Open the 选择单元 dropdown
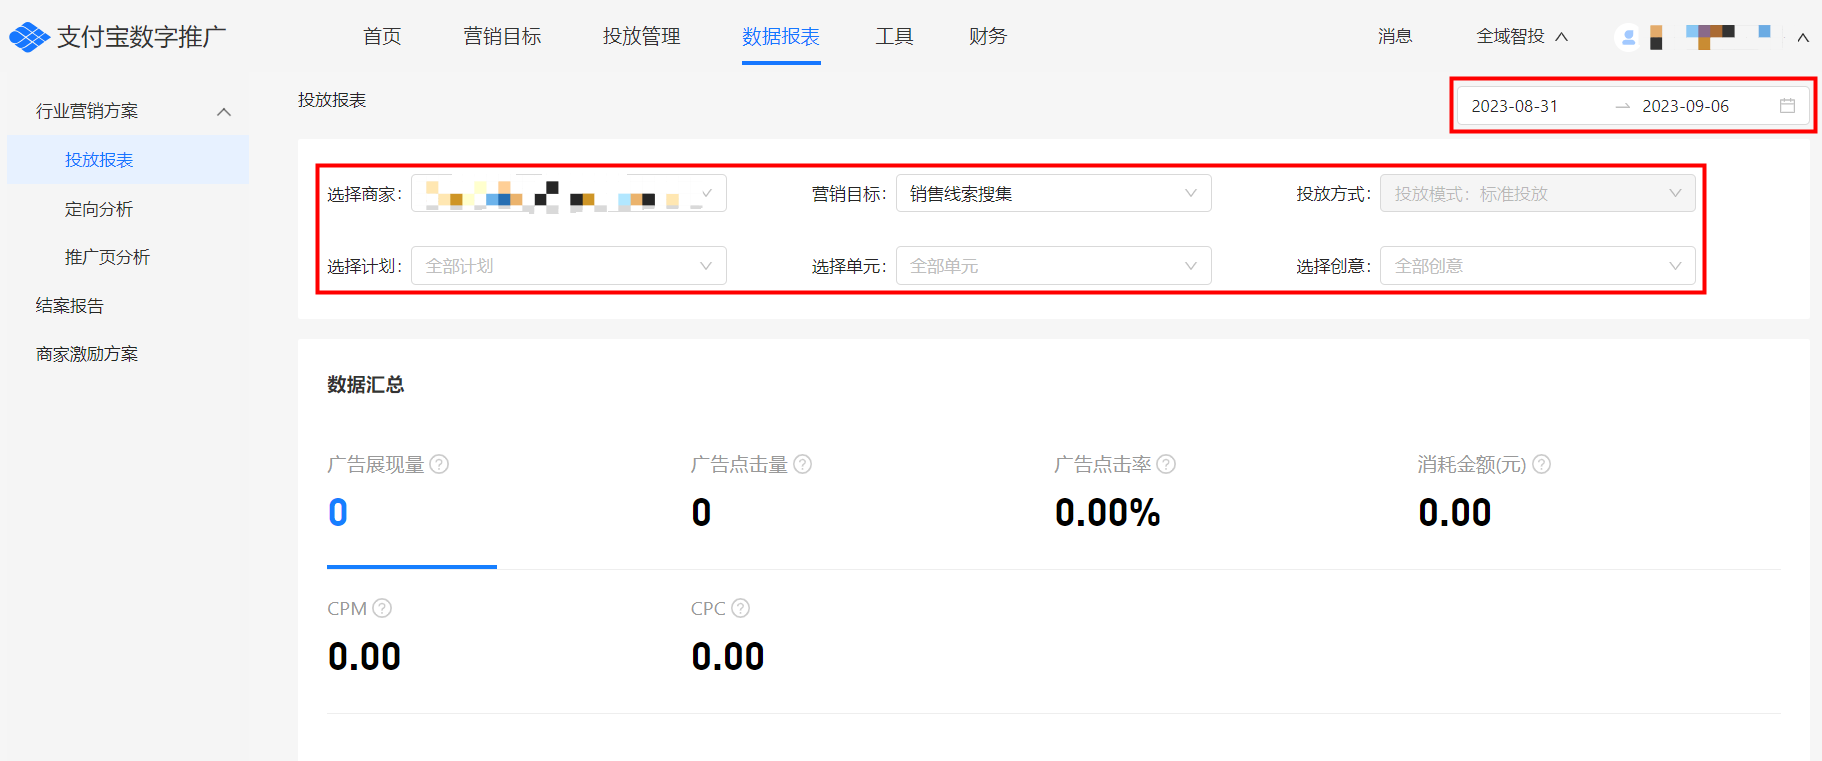1822x761 pixels. pyautogui.click(x=1053, y=266)
